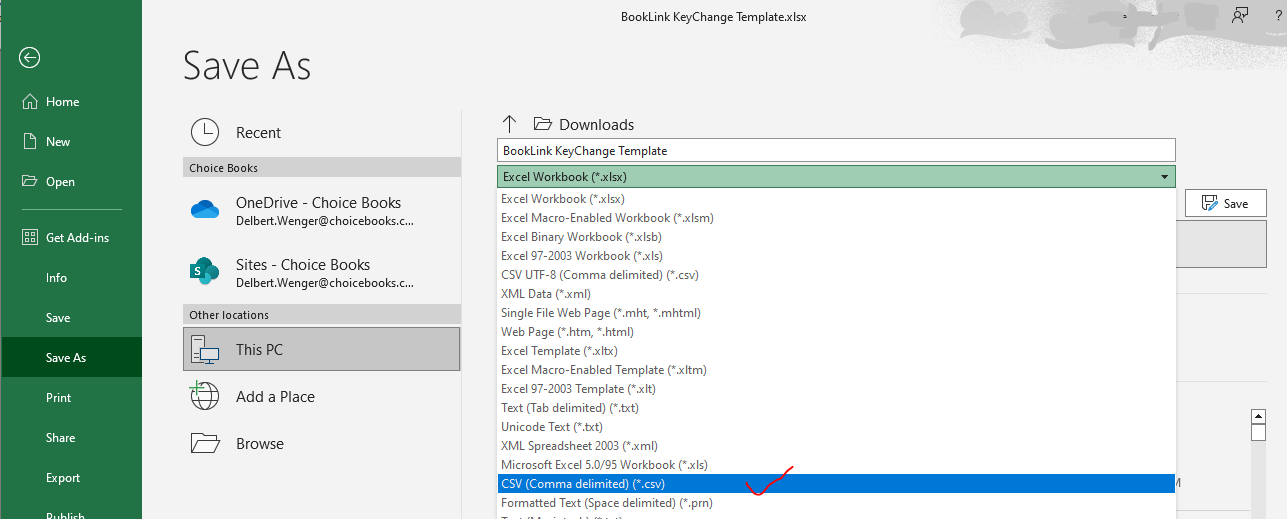
Task: Click the Add a Place globe icon
Action: click(x=205, y=396)
